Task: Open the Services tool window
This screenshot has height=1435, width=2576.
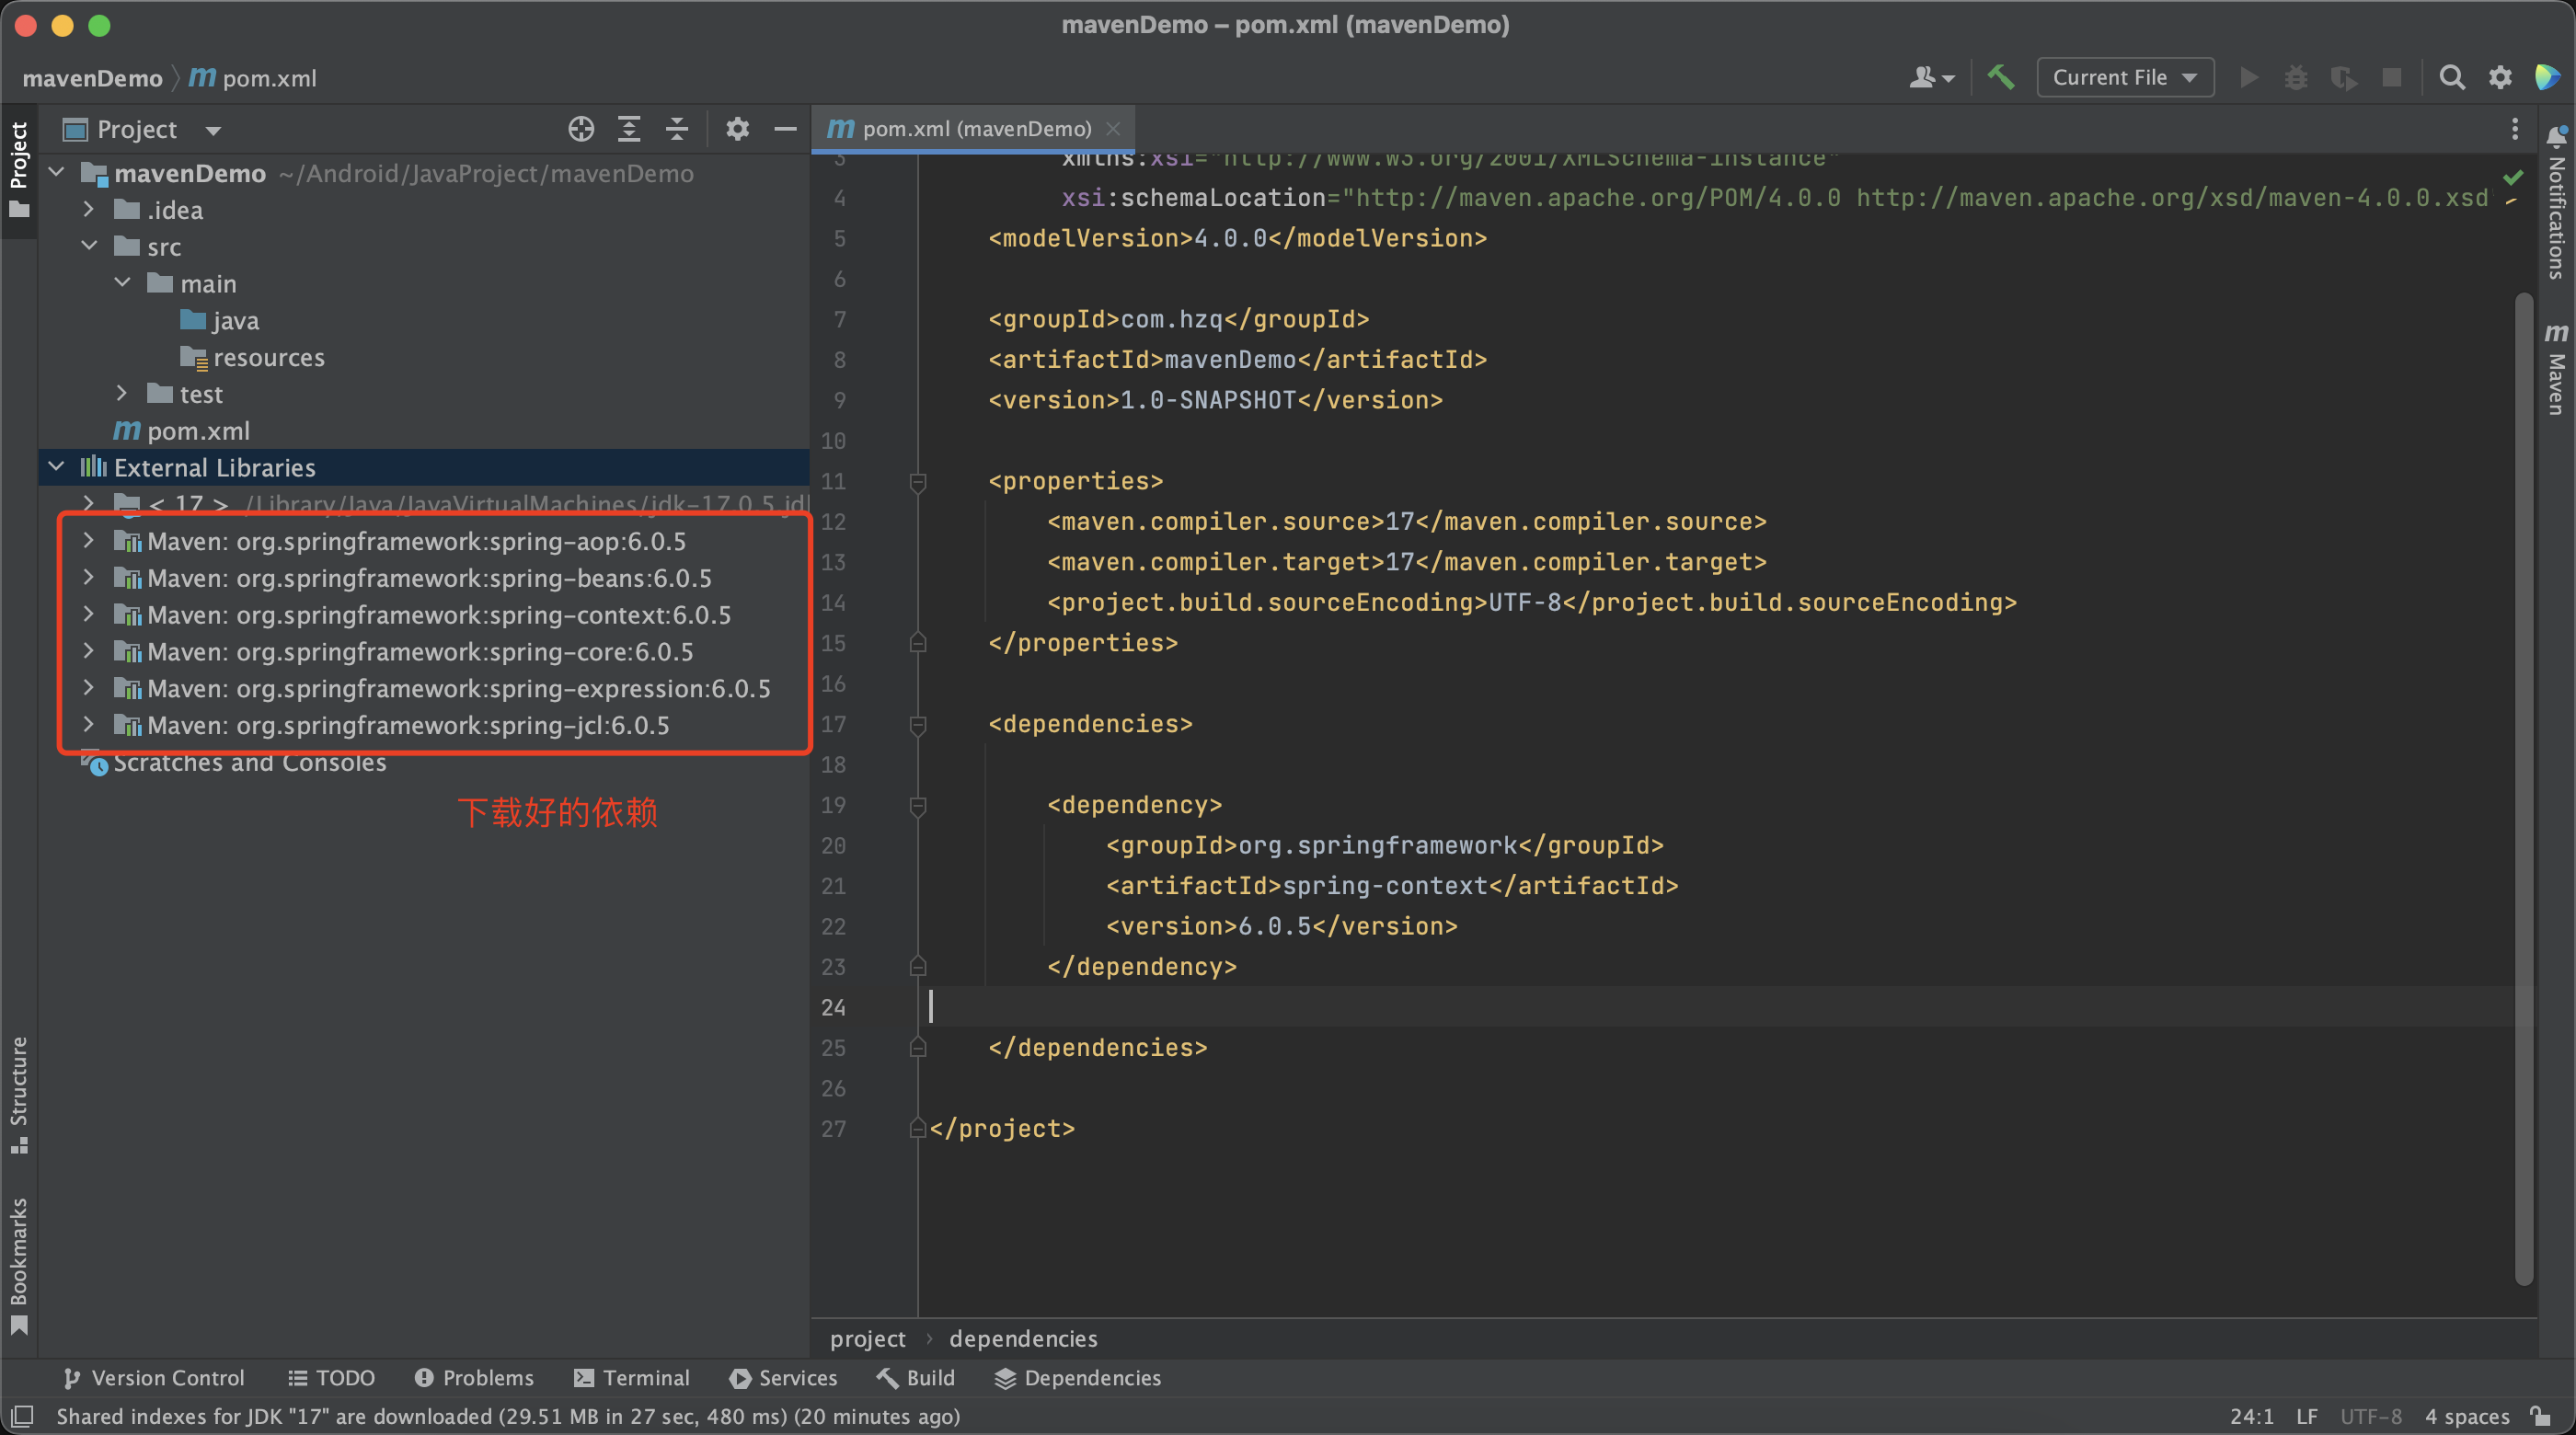Action: click(x=783, y=1378)
